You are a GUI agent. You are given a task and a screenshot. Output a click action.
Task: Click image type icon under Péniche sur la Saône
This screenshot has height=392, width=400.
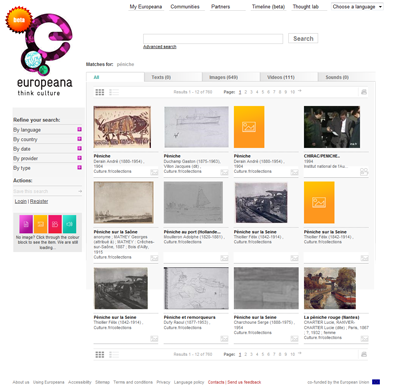(154, 258)
